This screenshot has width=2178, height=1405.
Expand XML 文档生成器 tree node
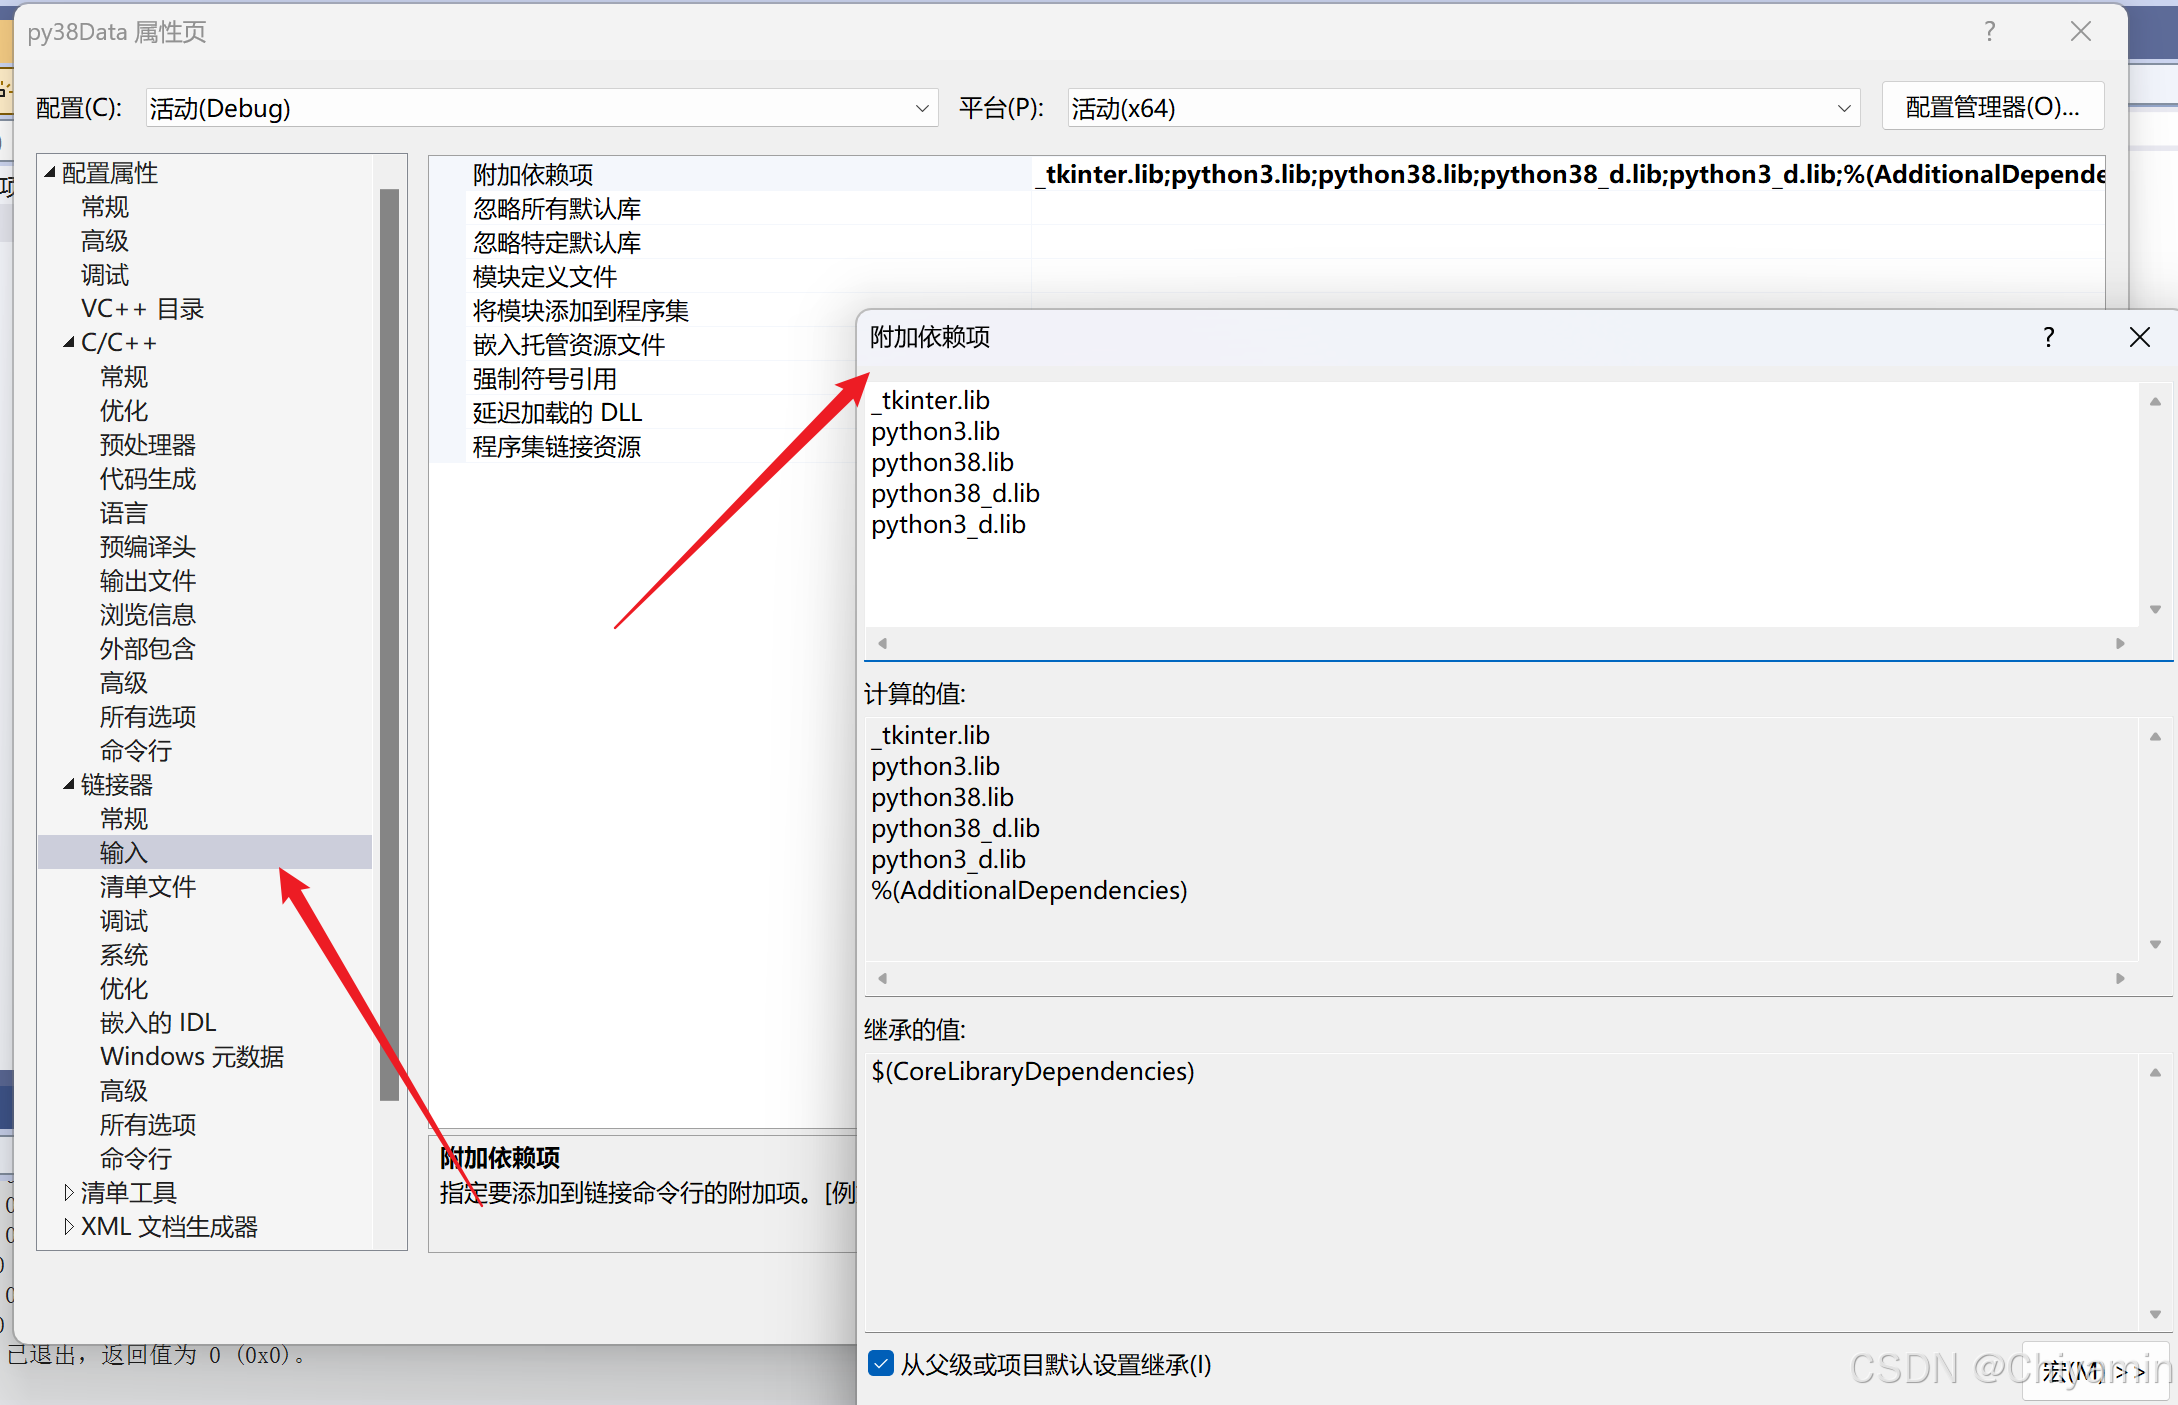pos(69,1226)
